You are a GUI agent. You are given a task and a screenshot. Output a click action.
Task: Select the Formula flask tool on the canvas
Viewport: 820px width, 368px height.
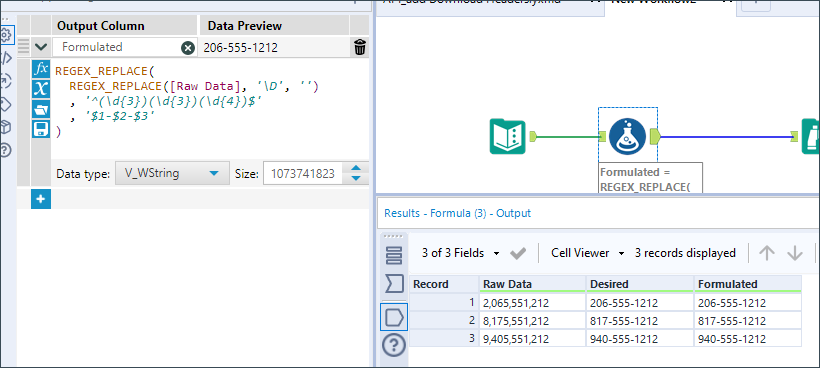point(627,136)
